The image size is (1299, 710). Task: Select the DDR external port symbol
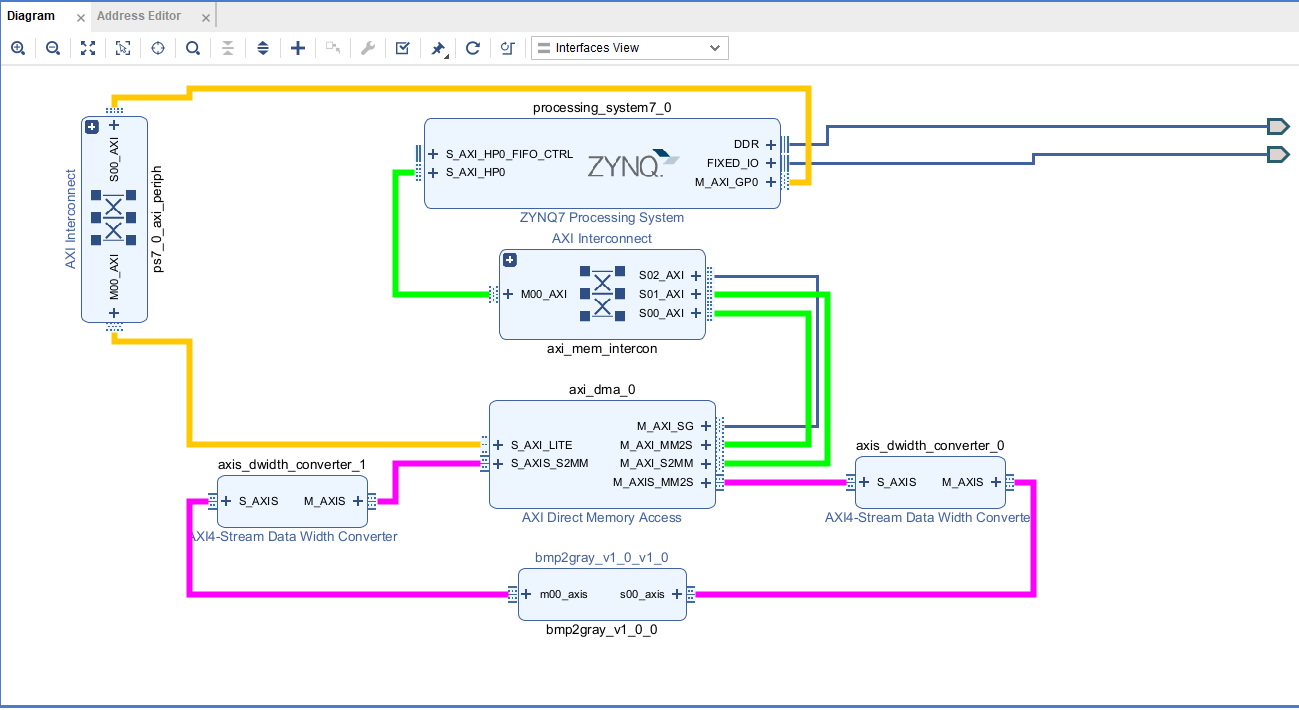click(x=1277, y=126)
